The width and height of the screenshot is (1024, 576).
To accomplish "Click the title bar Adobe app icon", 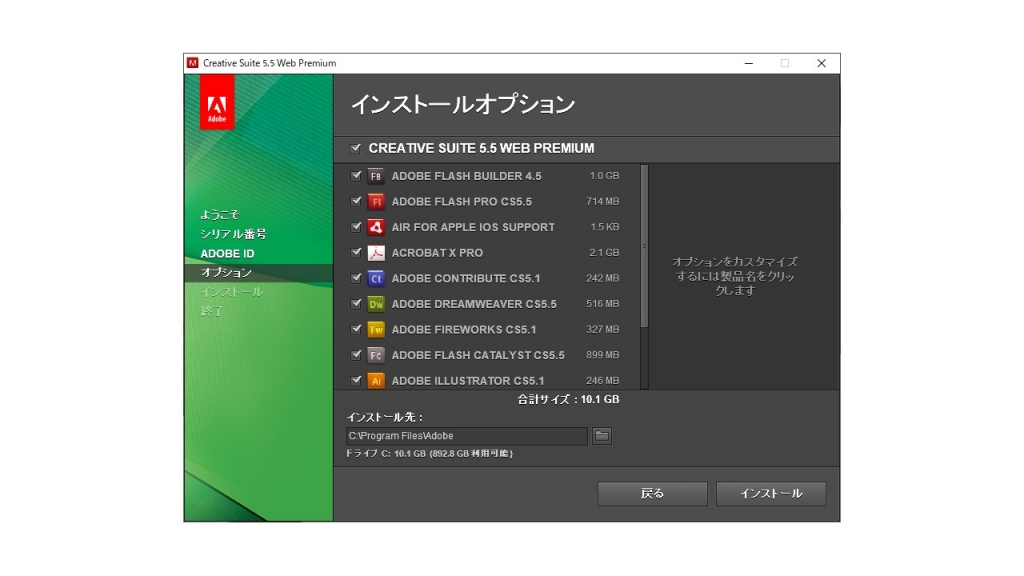I will (x=193, y=63).
